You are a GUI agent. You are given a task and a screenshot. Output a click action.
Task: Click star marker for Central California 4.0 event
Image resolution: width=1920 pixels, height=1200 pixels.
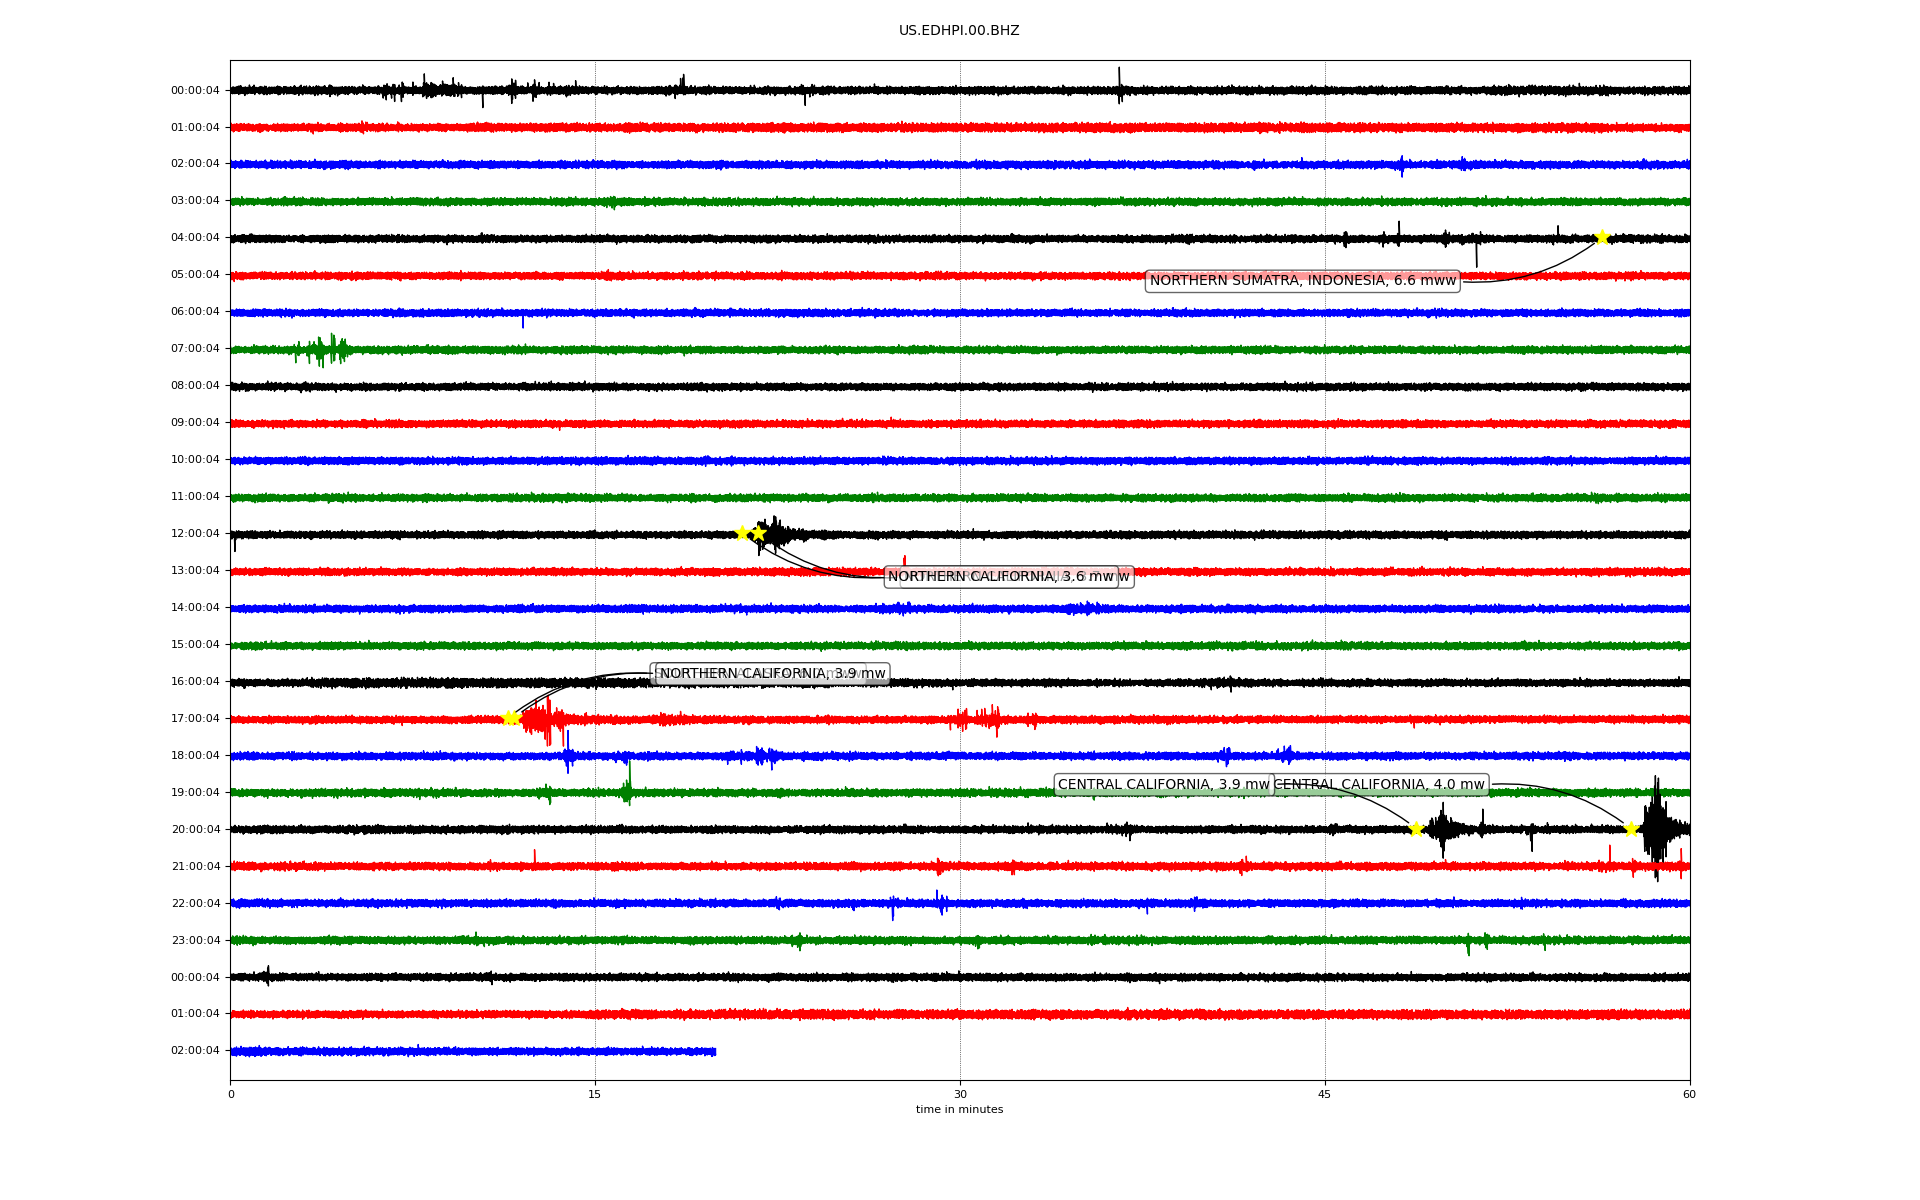pyautogui.click(x=1631, y=829)
